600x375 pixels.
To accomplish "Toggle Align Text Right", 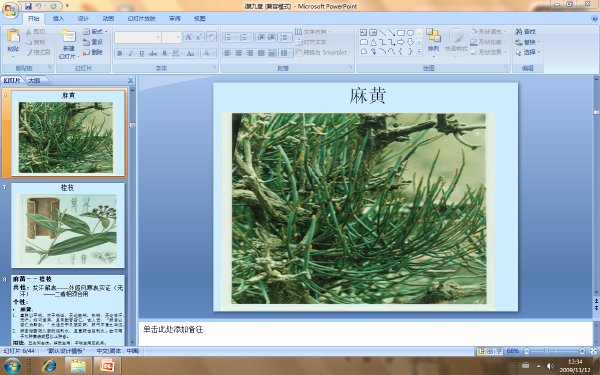I will pos(250,53).
